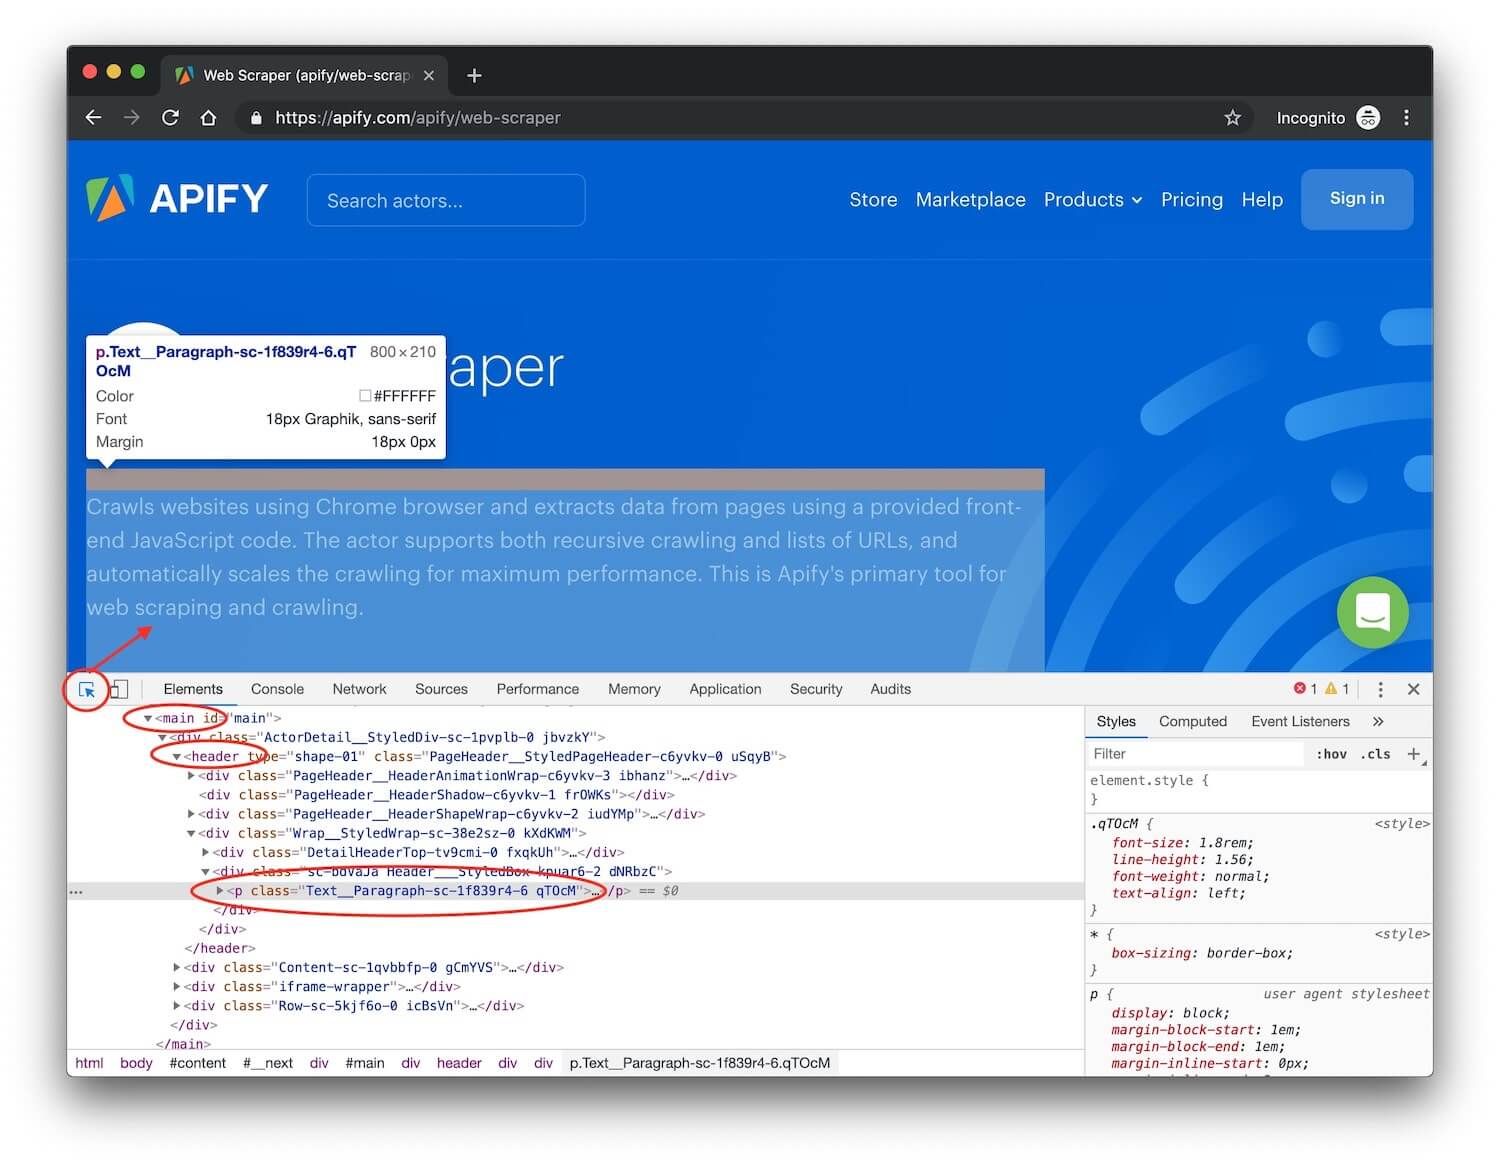Expand the PageHeader__HeaderAnimationWrap div

coord(191,776)
